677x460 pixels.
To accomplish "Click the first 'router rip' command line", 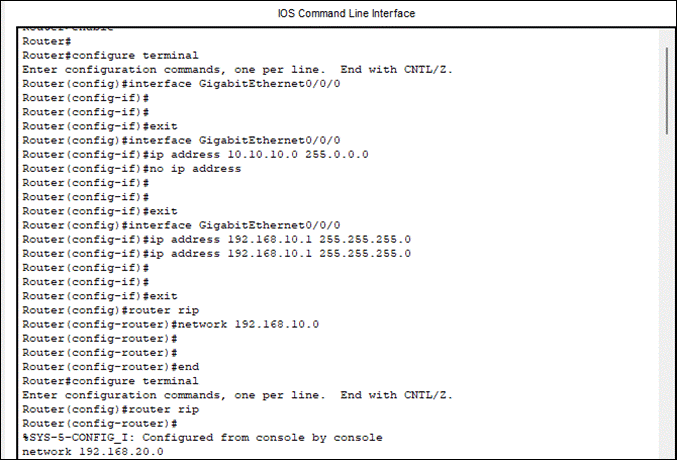I will click(111, 310).
